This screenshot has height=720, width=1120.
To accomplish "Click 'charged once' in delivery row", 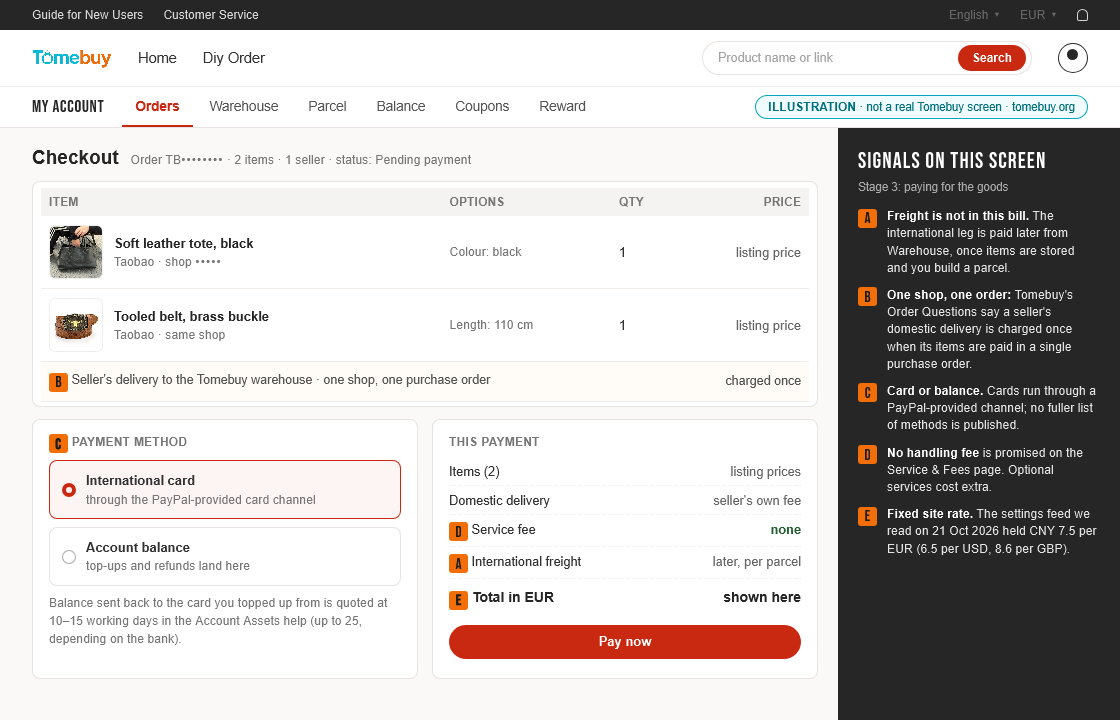I will coord(763,381).
